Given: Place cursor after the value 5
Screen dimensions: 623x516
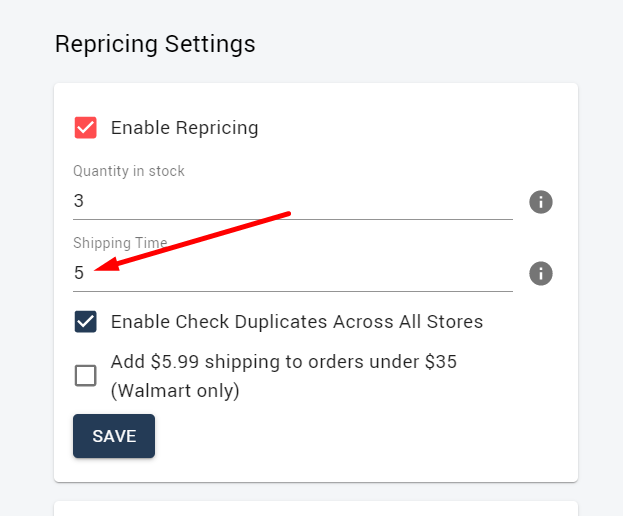Looking at the screenshot, I should pyautogui.click(x=85, y=273).
